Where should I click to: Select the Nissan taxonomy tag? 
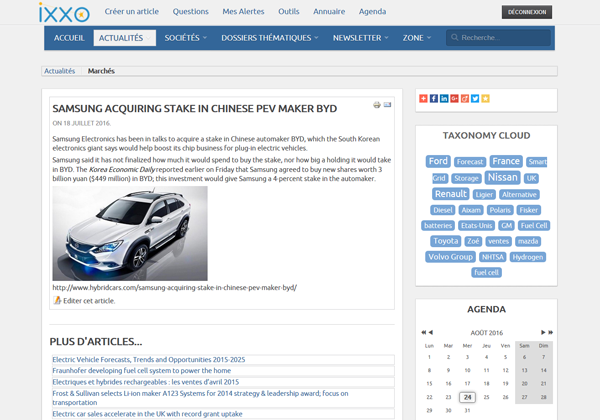click(x=502, y=177)
